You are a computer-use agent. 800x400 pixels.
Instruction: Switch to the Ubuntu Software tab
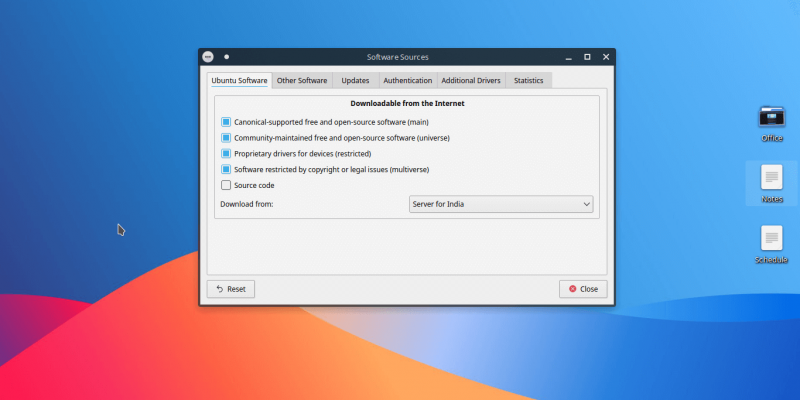[x=239, y=81]
